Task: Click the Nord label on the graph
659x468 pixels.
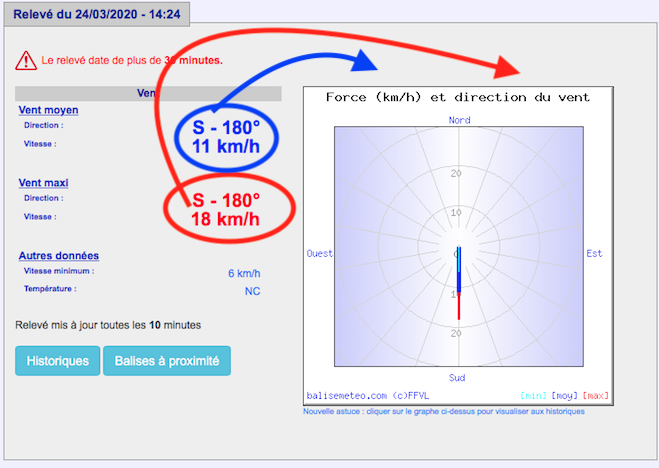Action: coord(459,120)
